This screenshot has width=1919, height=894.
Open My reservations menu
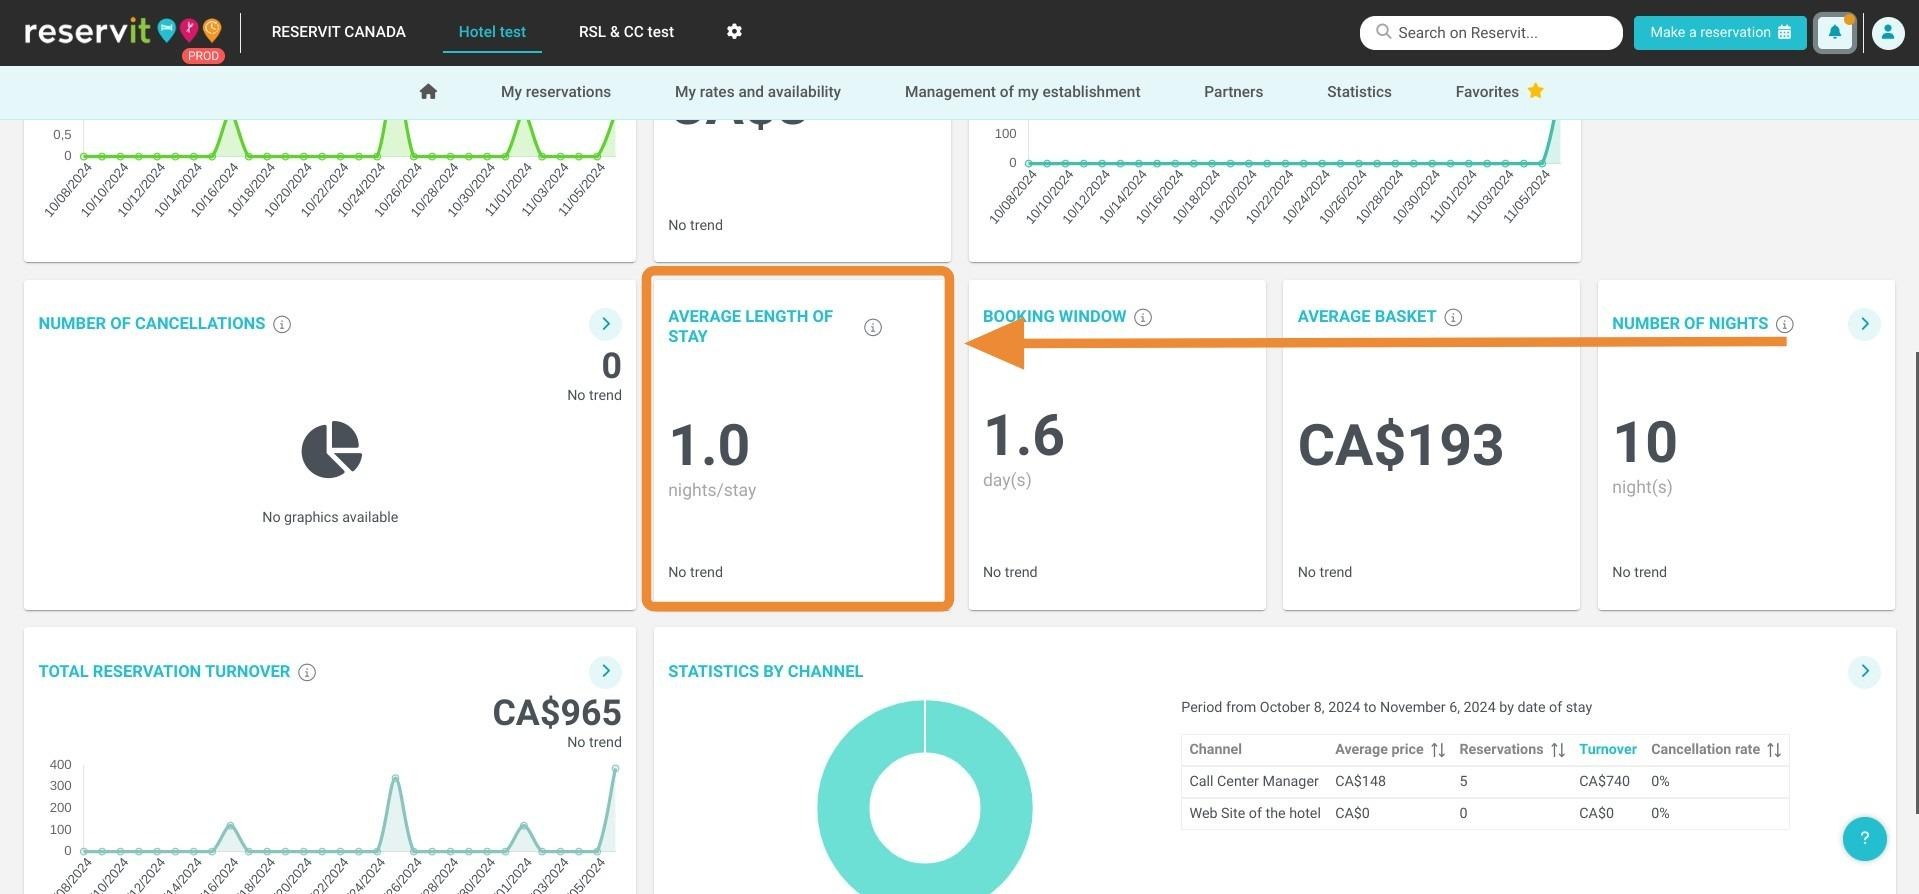[556, 92]
